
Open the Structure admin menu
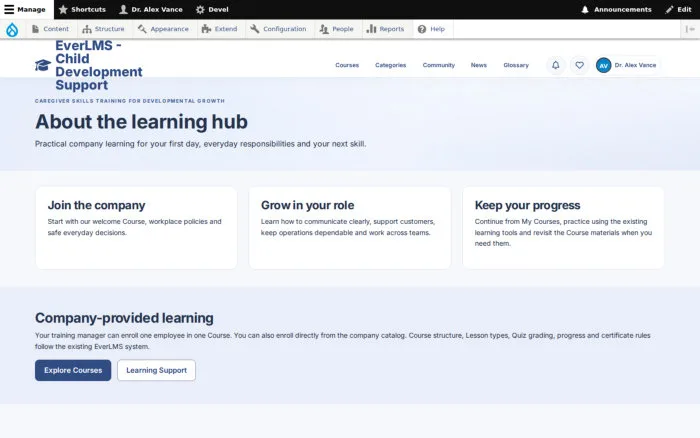pyautogui.click(x=104, y=29)
